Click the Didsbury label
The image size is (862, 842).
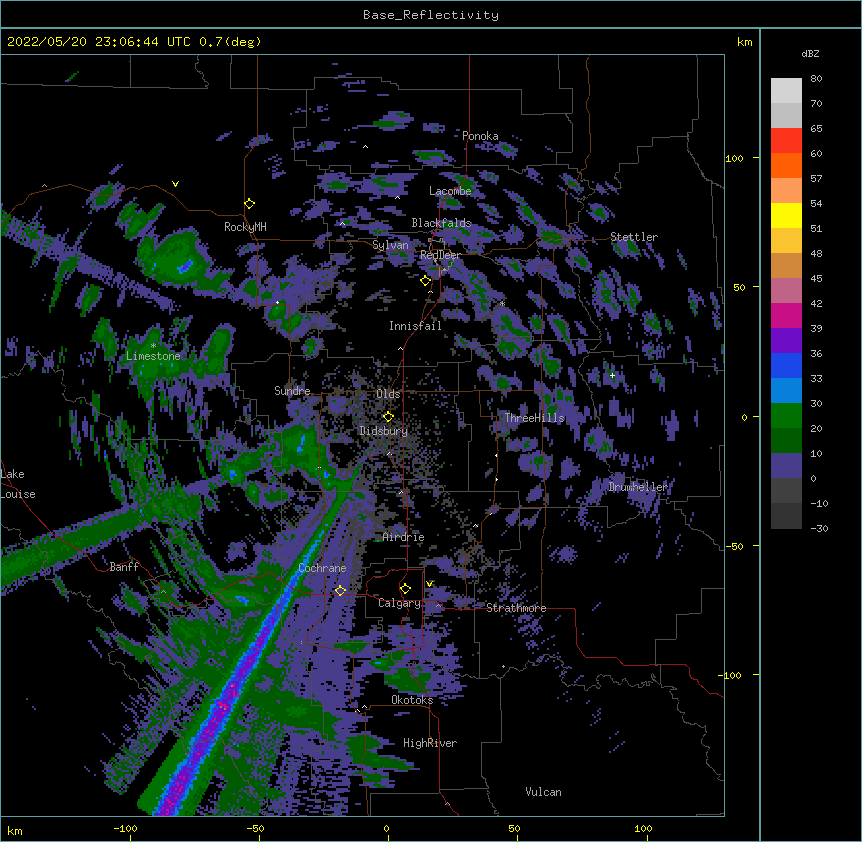click(x=383, y=431)
